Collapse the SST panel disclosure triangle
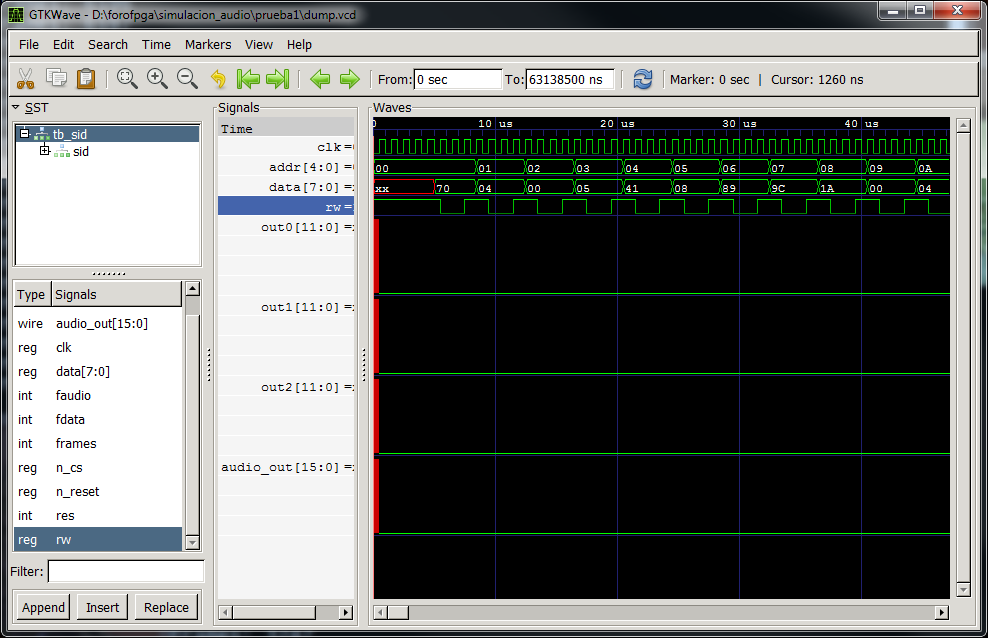The width and height of the screenshot is (988, 638). tap(16, 107)
